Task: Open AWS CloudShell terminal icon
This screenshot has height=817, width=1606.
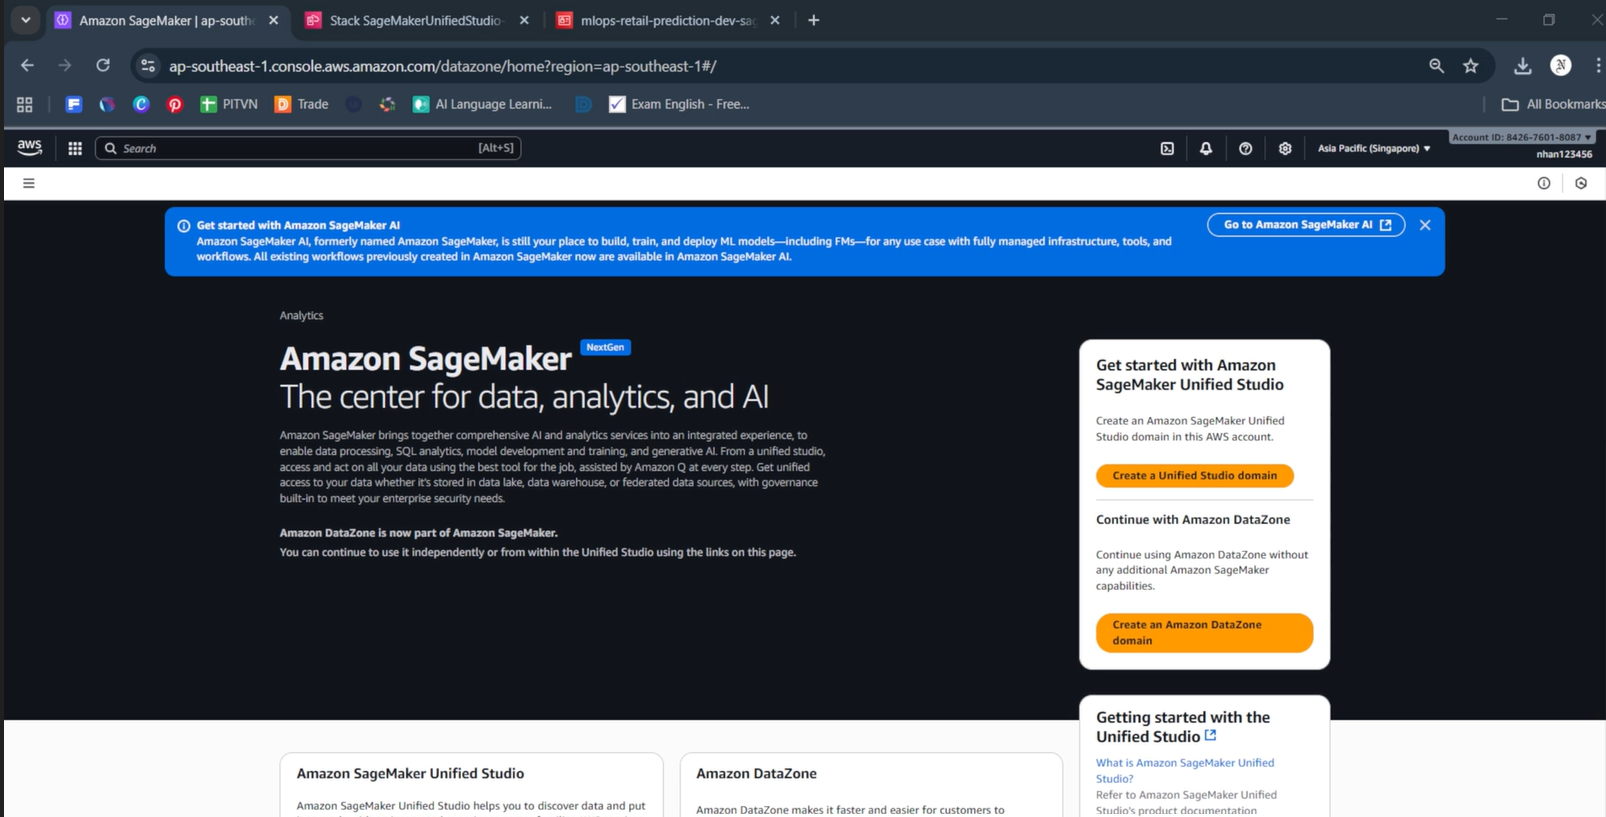Action: 1167,148
